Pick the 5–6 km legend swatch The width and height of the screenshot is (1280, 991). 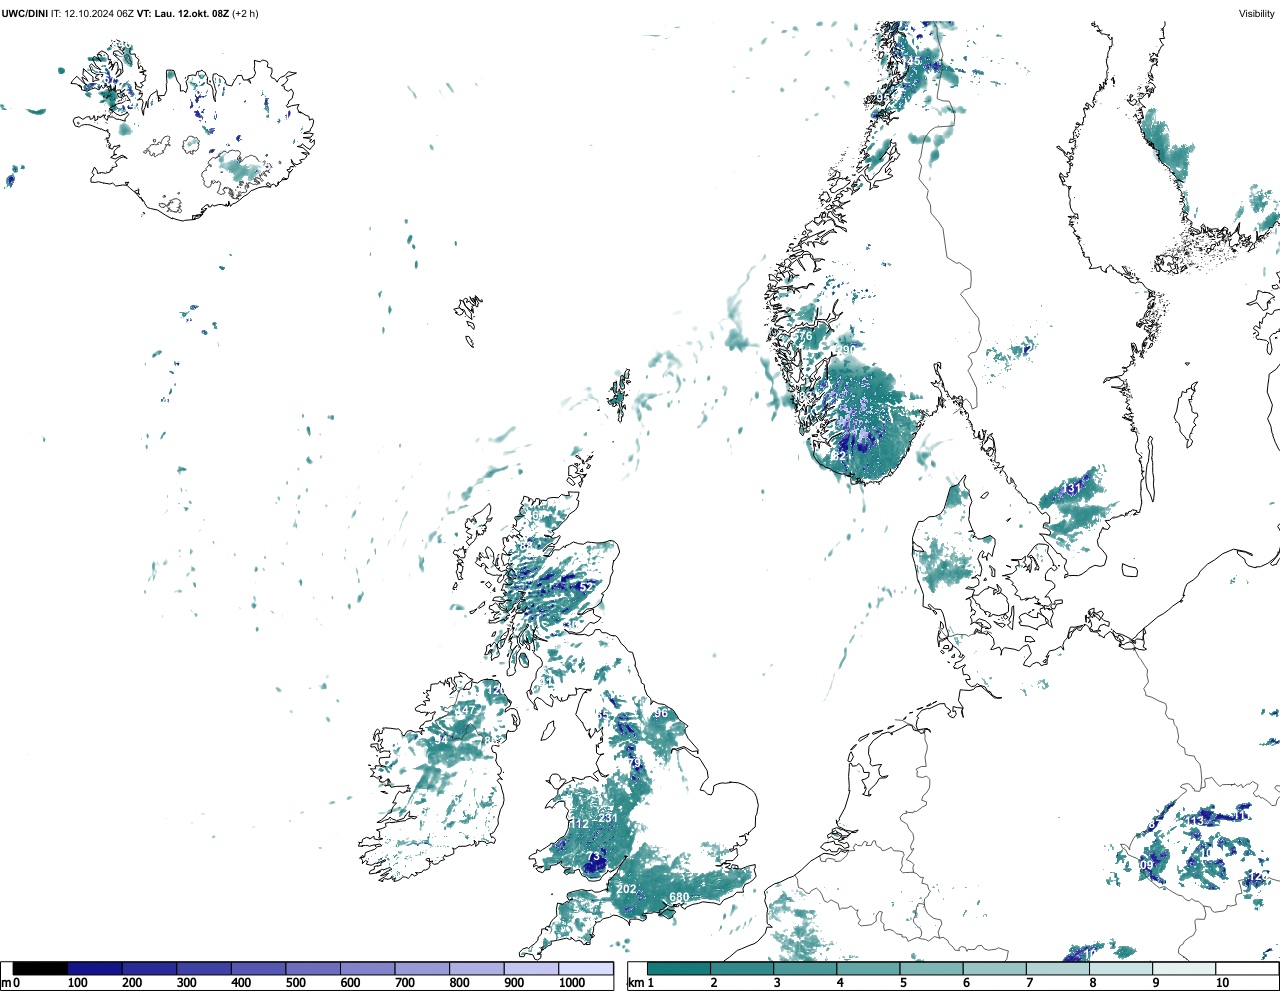point(931,968)
